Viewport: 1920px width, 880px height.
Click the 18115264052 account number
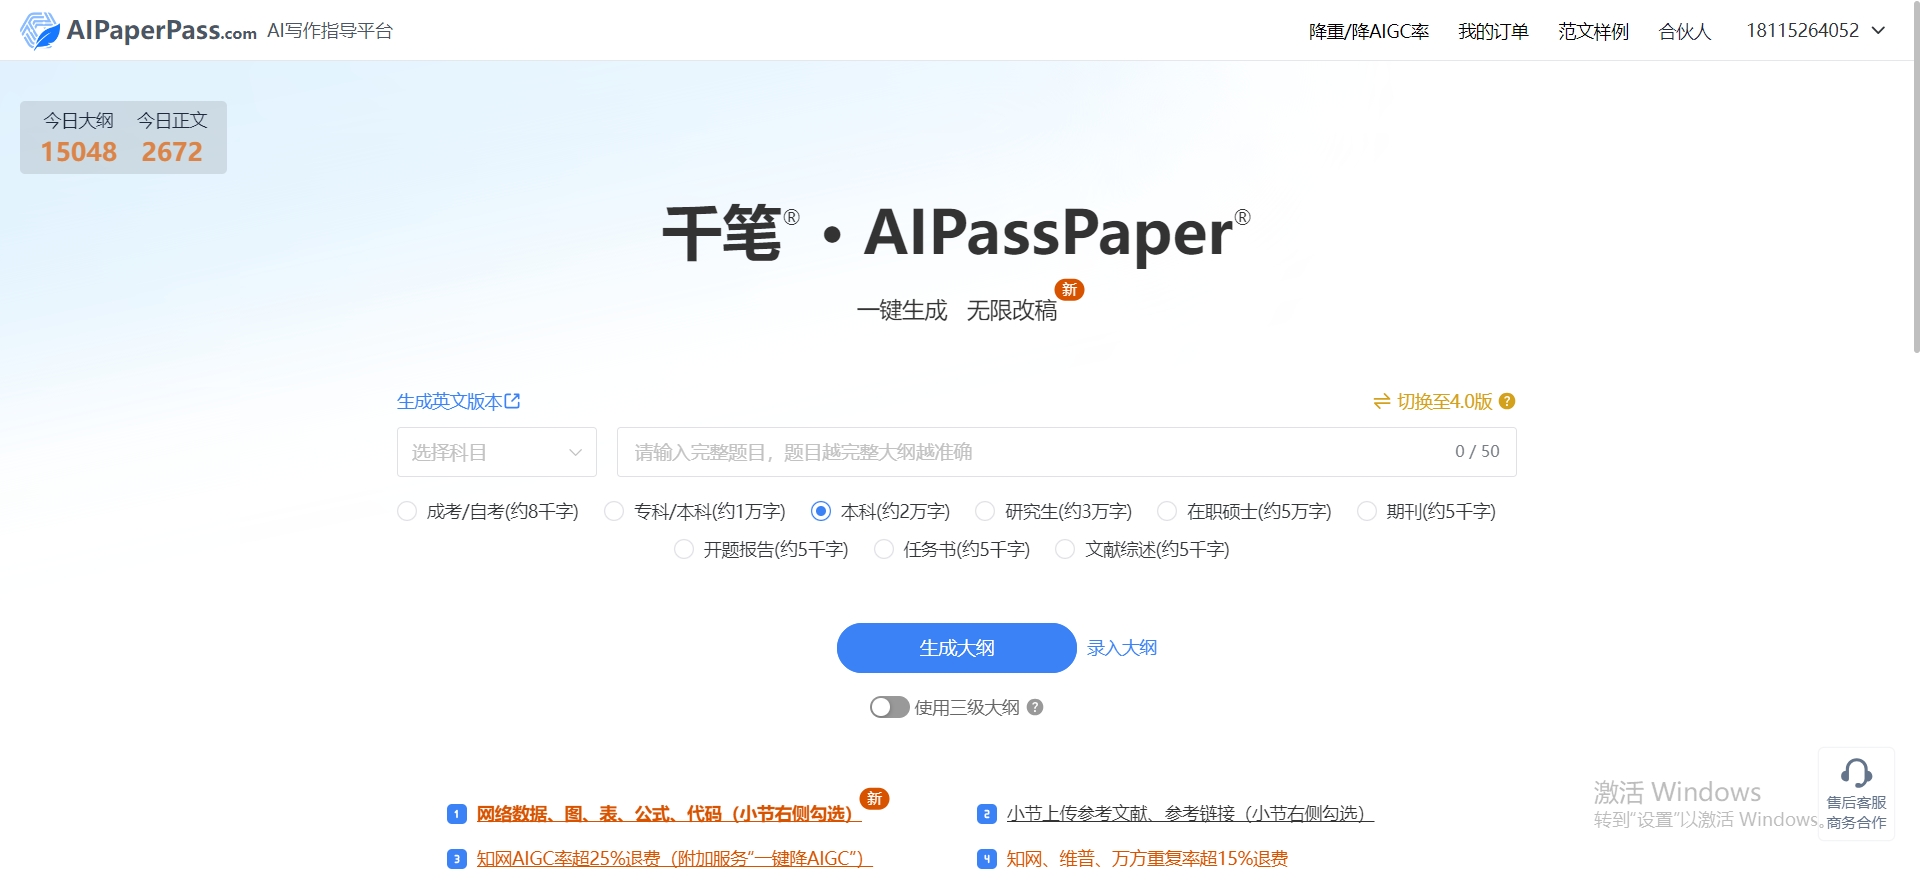tap(1802, 30)
